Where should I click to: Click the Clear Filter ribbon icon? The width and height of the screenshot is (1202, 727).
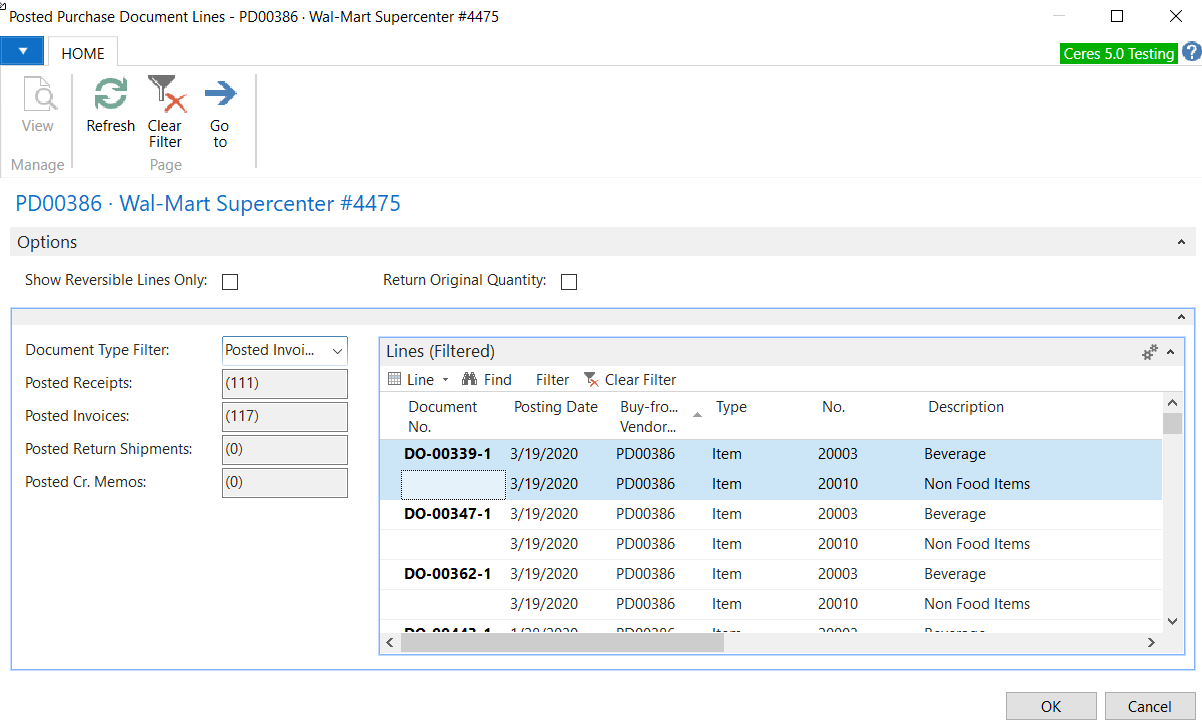166,96
